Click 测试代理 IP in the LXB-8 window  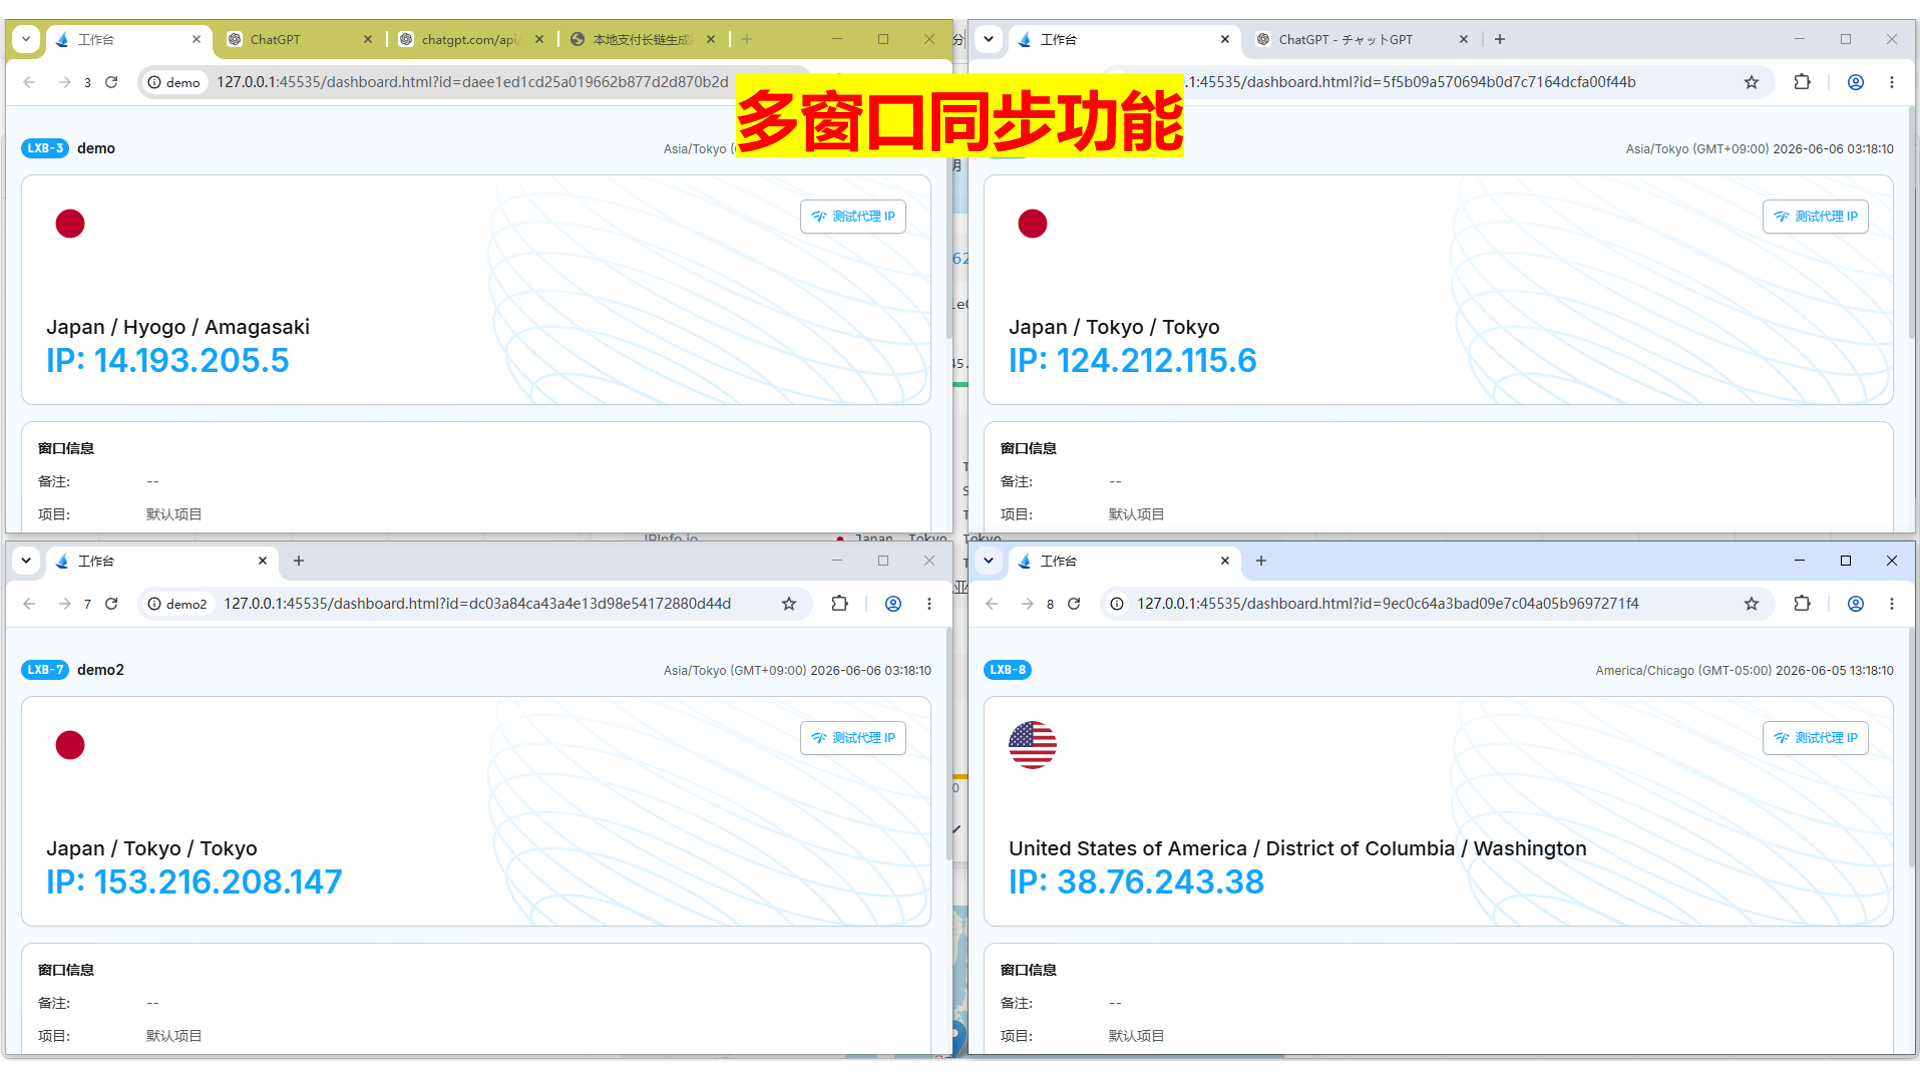coord(1815,738)
